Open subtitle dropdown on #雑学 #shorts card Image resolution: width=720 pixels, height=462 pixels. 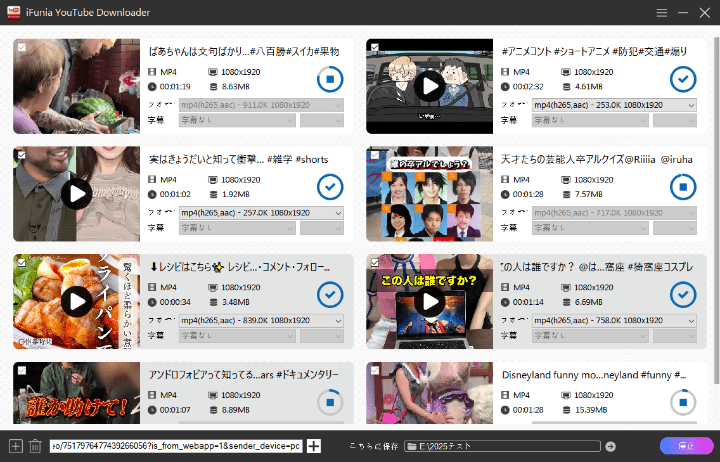[x=237, y=228]
